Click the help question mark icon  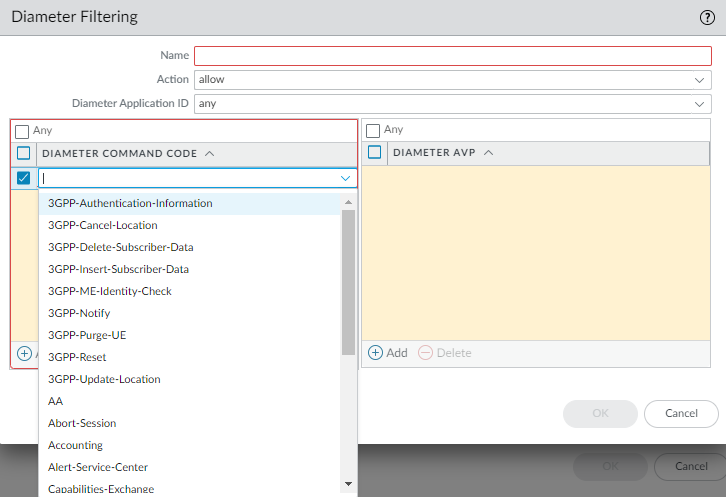point(707,17)
